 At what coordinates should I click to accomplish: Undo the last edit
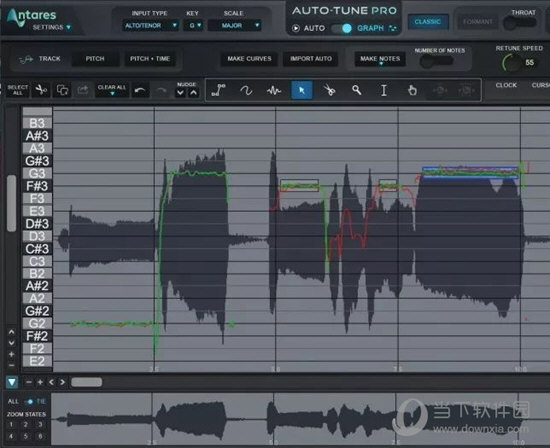(x=140, y=91)
